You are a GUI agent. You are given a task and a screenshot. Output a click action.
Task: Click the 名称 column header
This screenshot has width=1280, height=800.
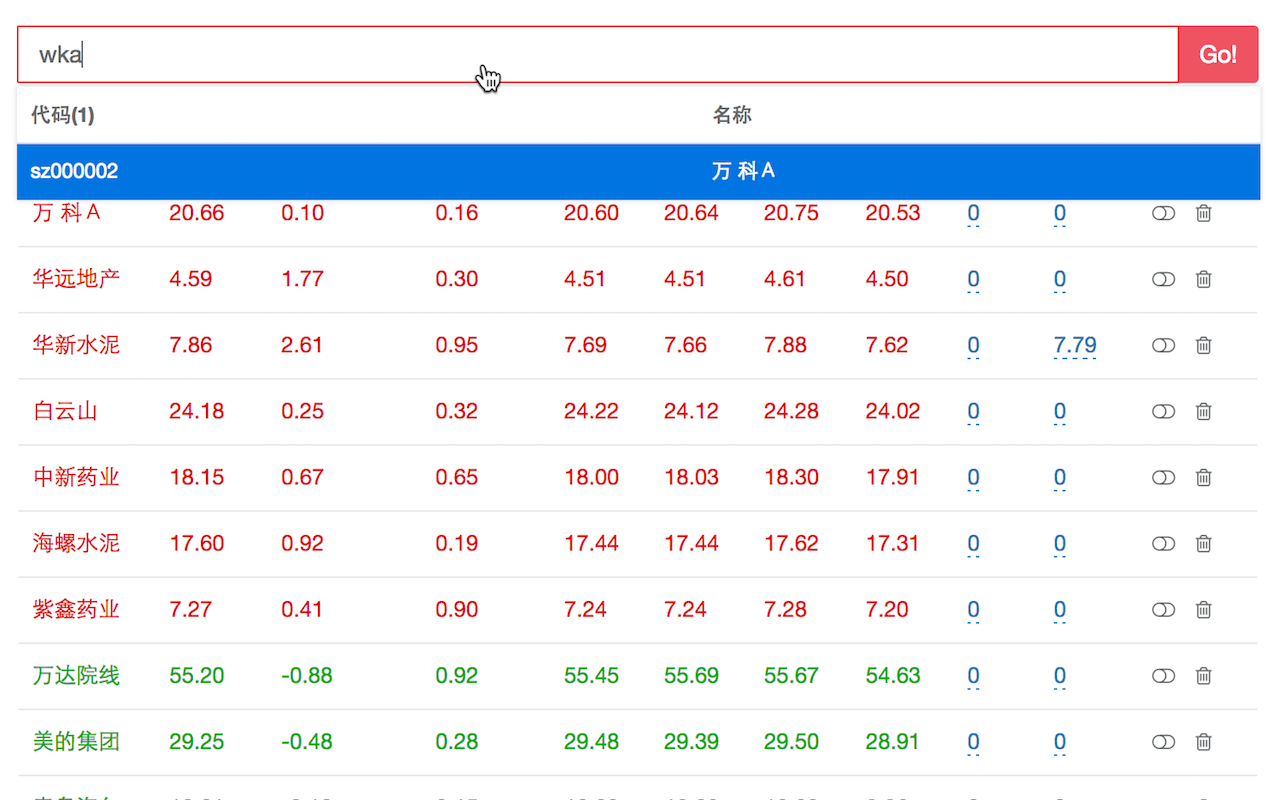(732, 115)
